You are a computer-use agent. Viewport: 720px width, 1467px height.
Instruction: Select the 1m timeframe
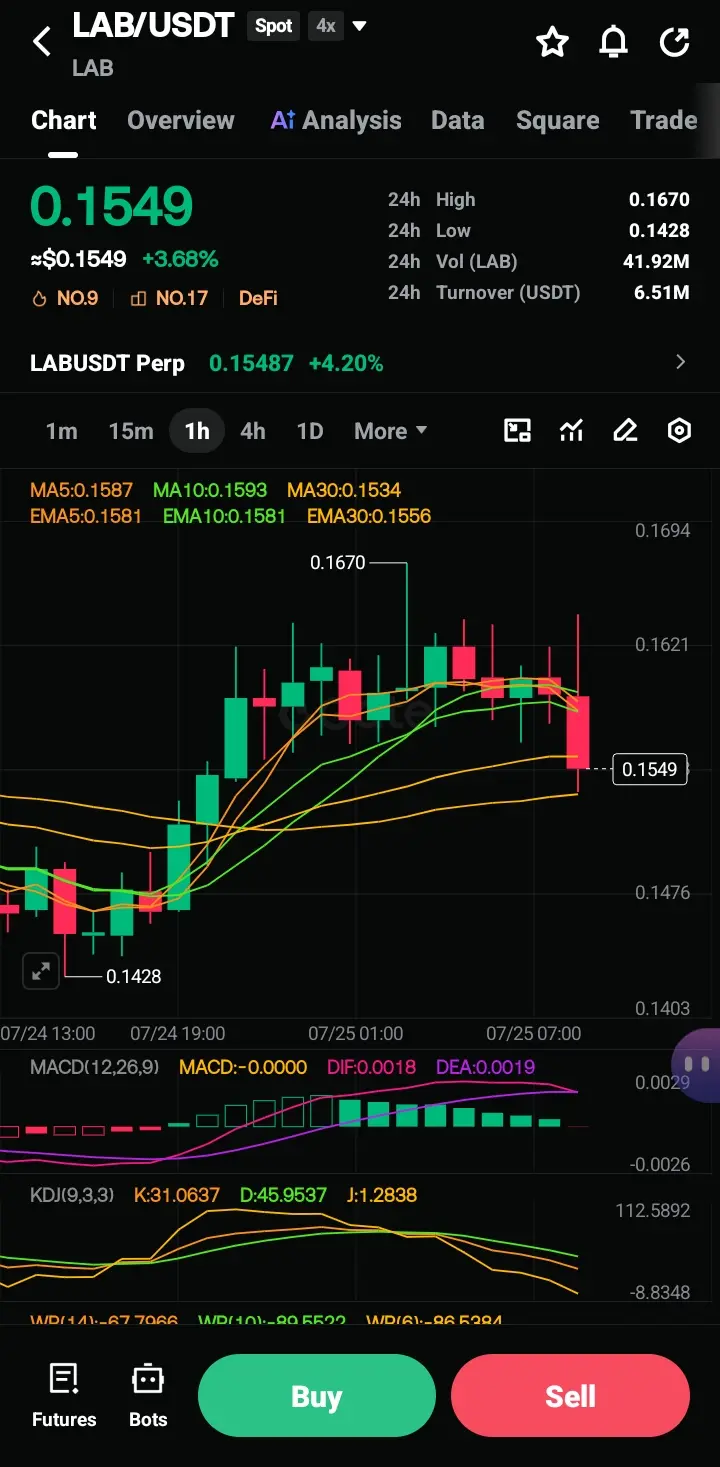(x=61, y=431)
